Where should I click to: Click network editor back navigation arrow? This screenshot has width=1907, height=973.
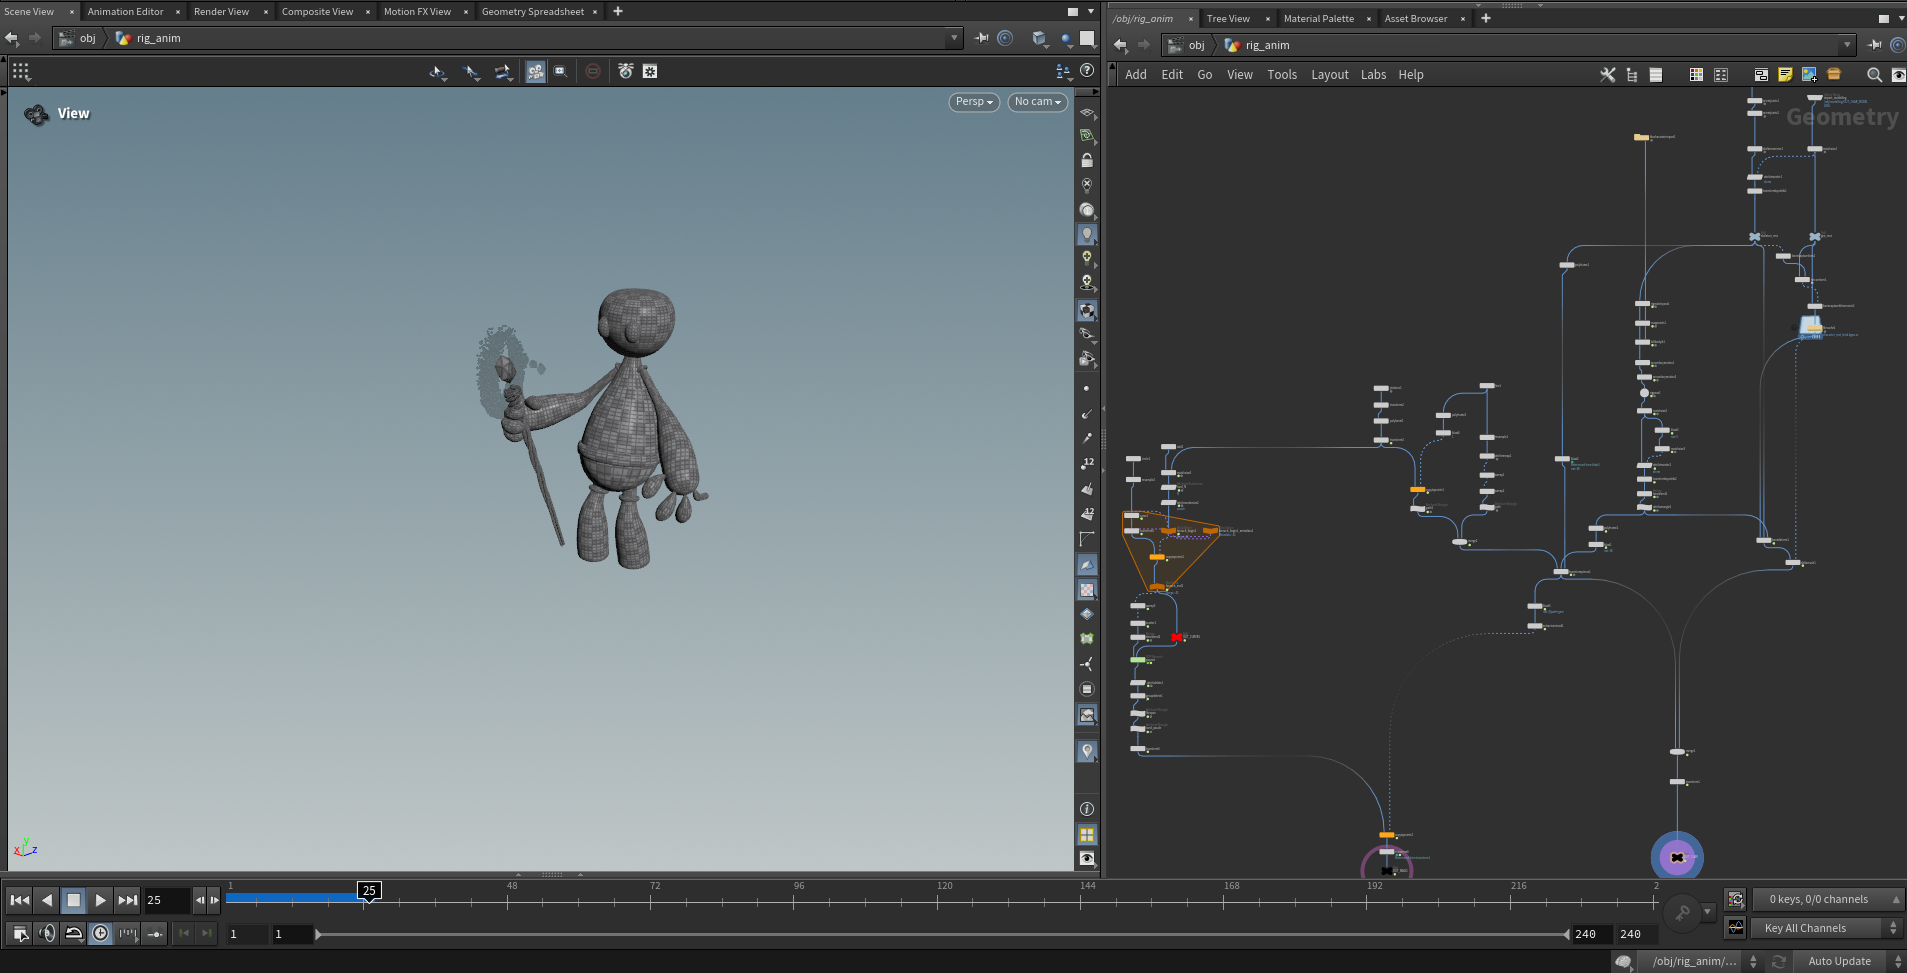click(x=1120, y=45)
